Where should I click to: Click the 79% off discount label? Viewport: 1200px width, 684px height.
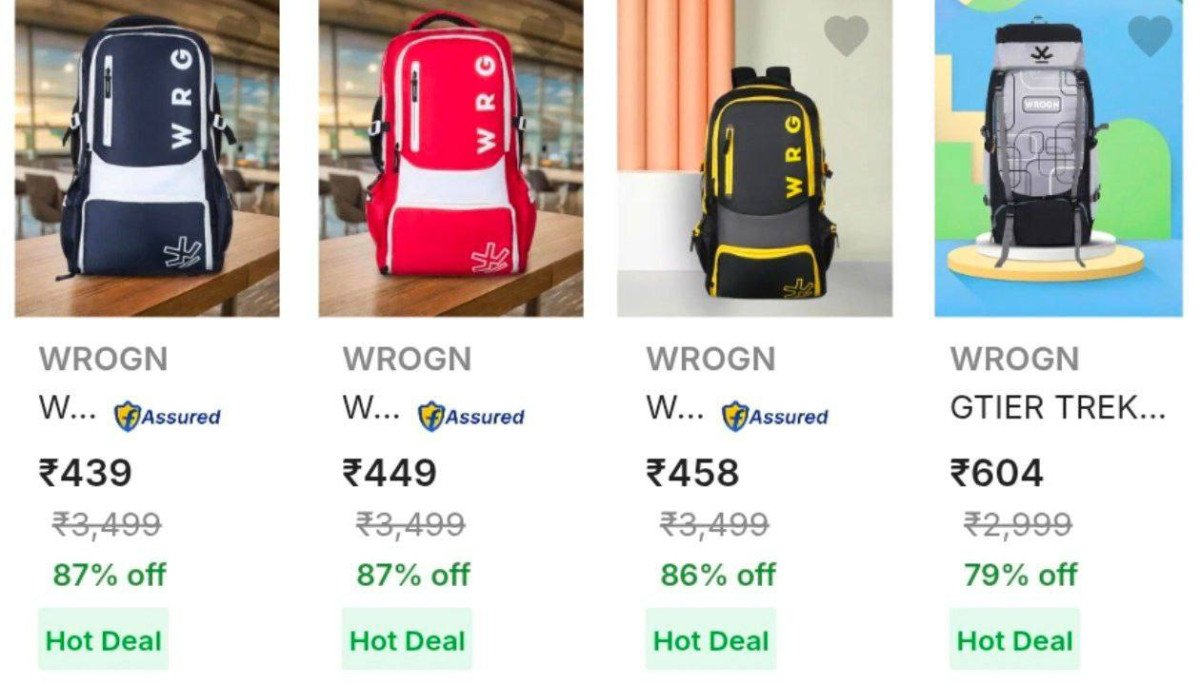pos(1021,575)
